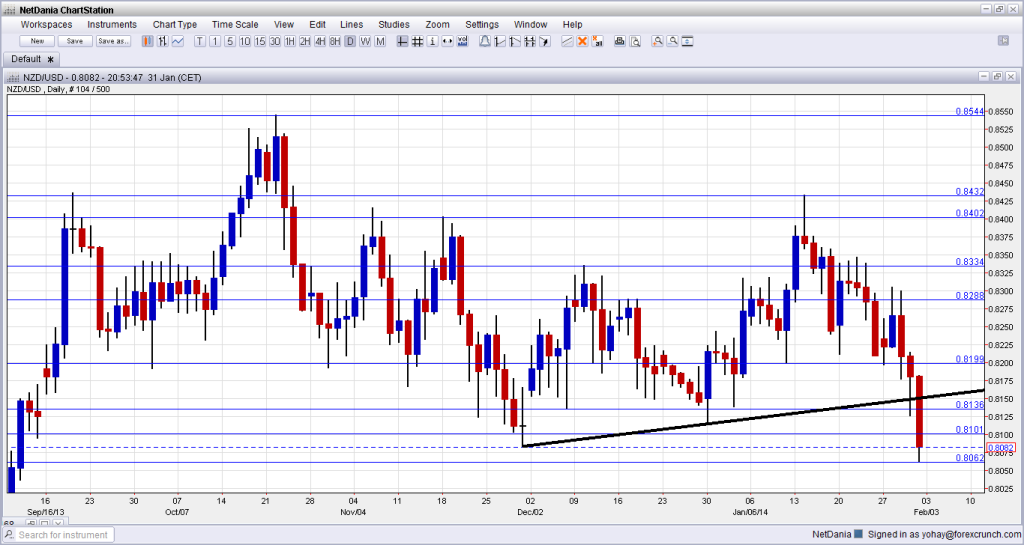This screenshot has height=545, width=1024.
Task: Select the 15 minute time scale
Action: (260, 41)
